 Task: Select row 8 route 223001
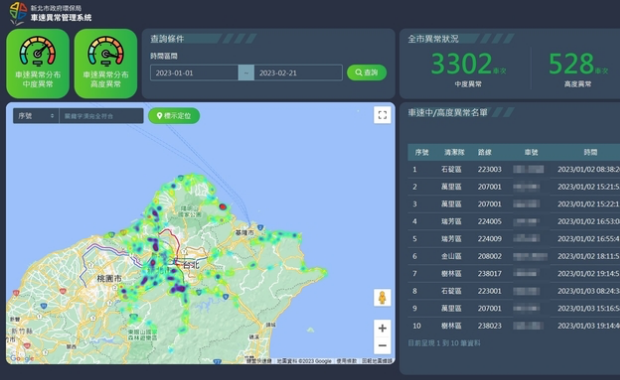pos(490,291)
